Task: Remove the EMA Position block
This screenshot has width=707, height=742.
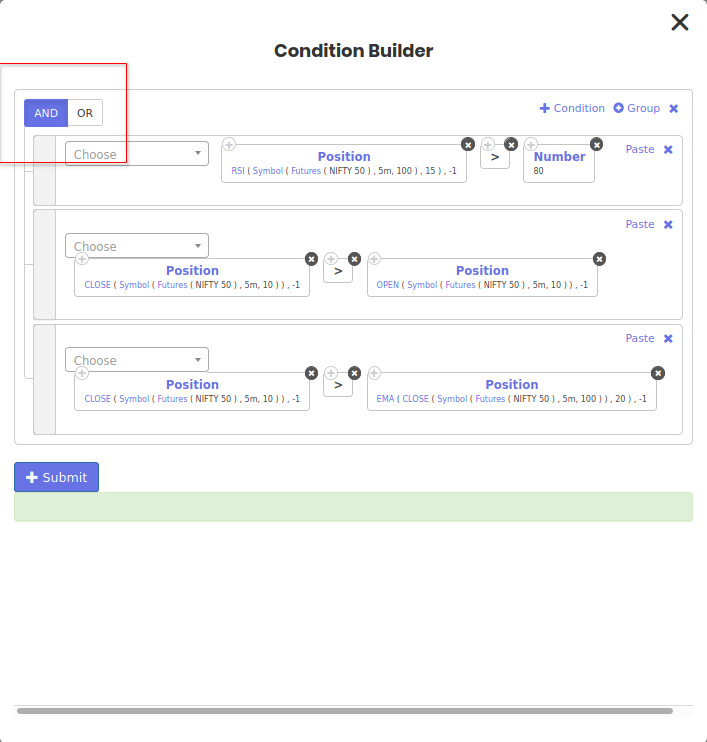Action: pyautogui.click(x=658, y=372)
